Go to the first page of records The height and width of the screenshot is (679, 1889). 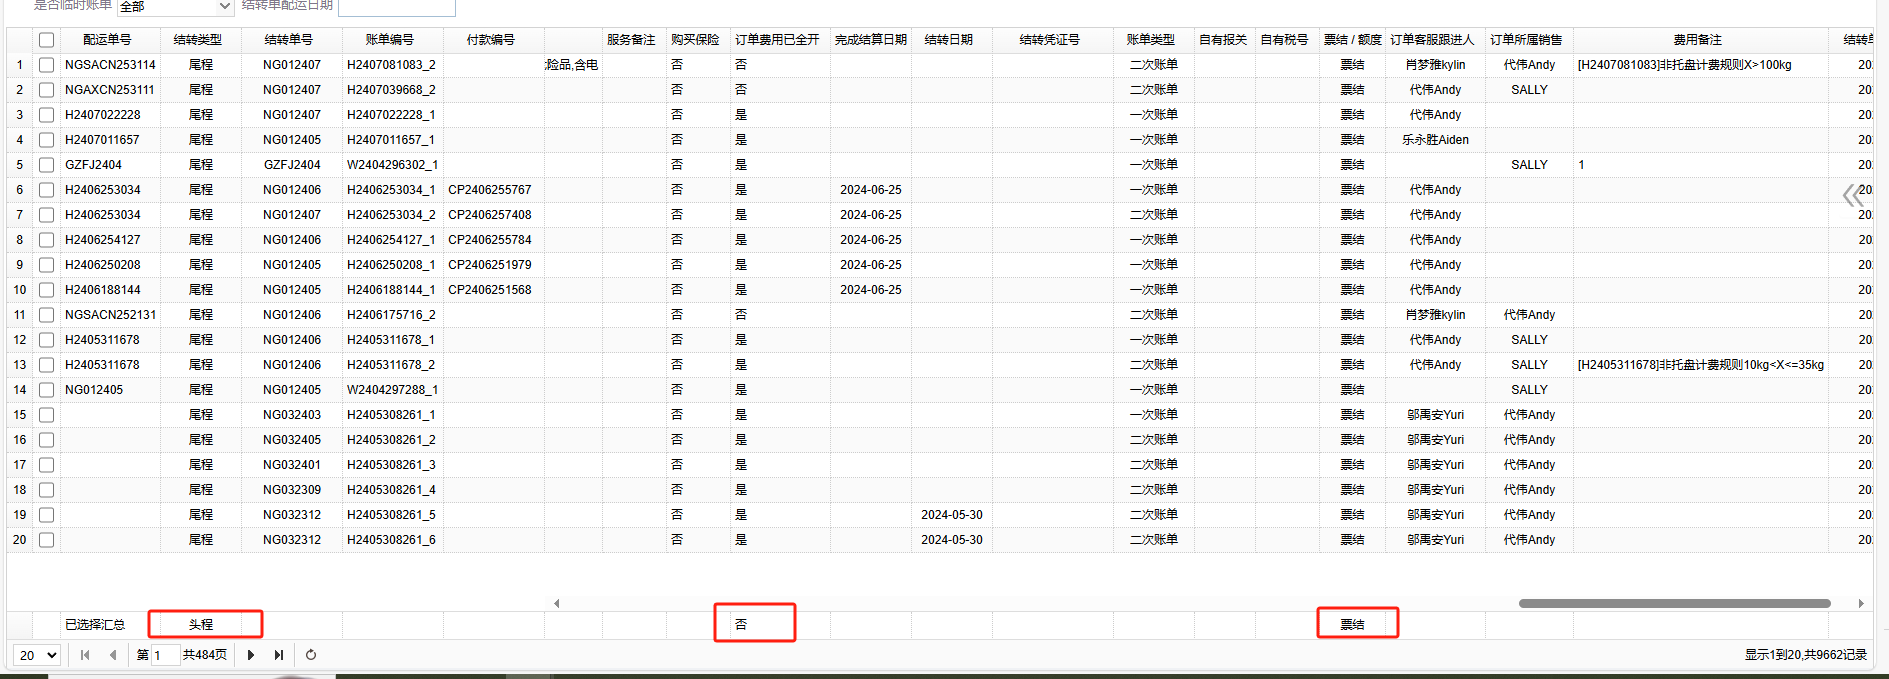(85, 655)
